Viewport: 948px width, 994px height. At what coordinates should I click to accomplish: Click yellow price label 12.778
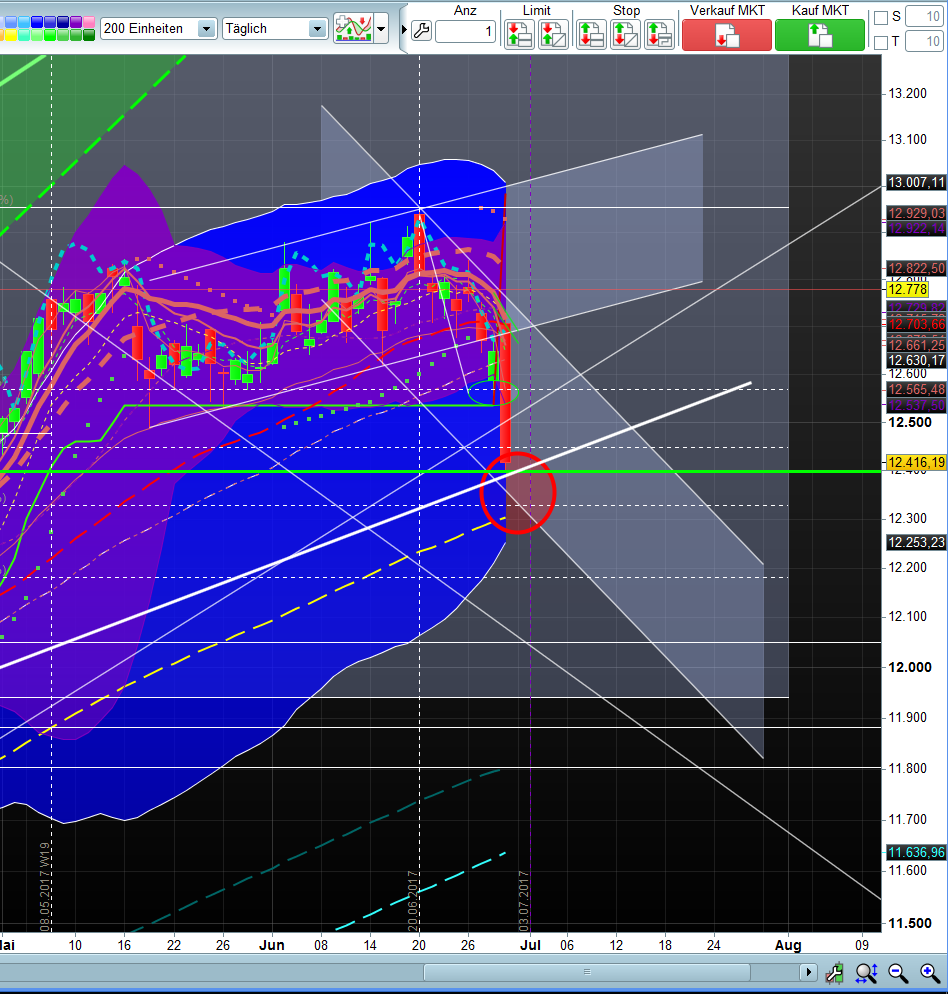907,290
